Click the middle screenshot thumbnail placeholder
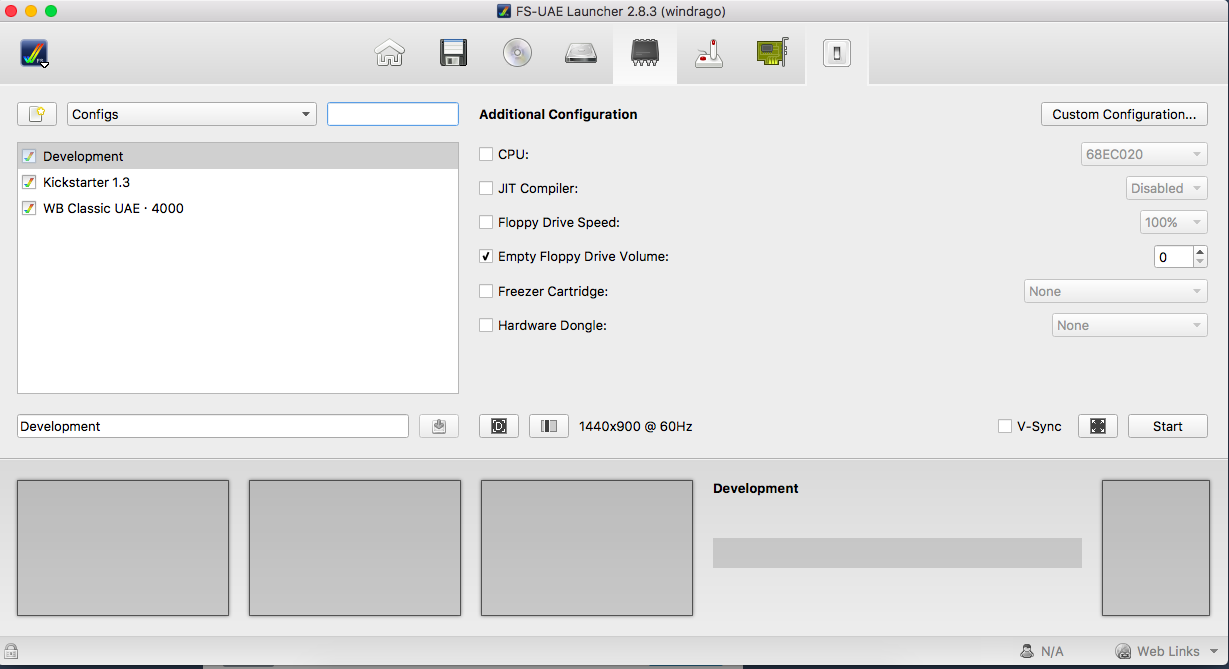1229x669 pixels. click(x=355, y=548)
